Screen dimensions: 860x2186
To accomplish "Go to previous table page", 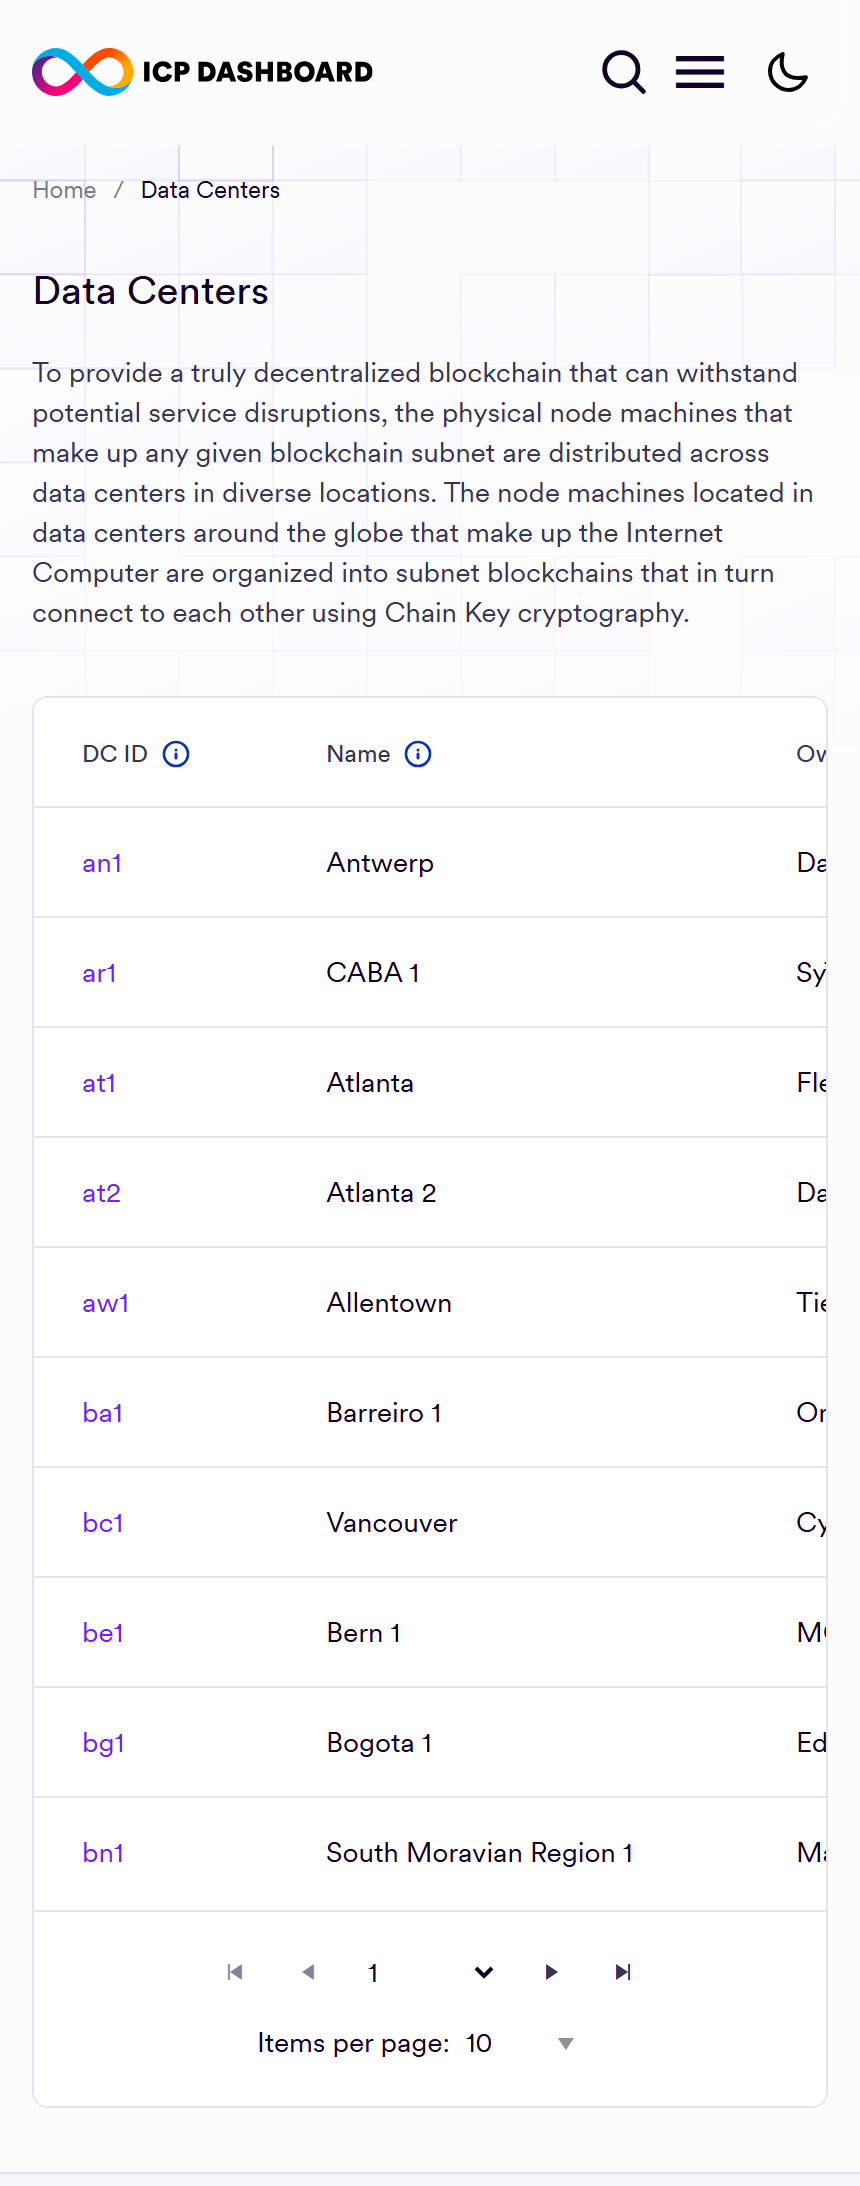I will coord(308,1972).
